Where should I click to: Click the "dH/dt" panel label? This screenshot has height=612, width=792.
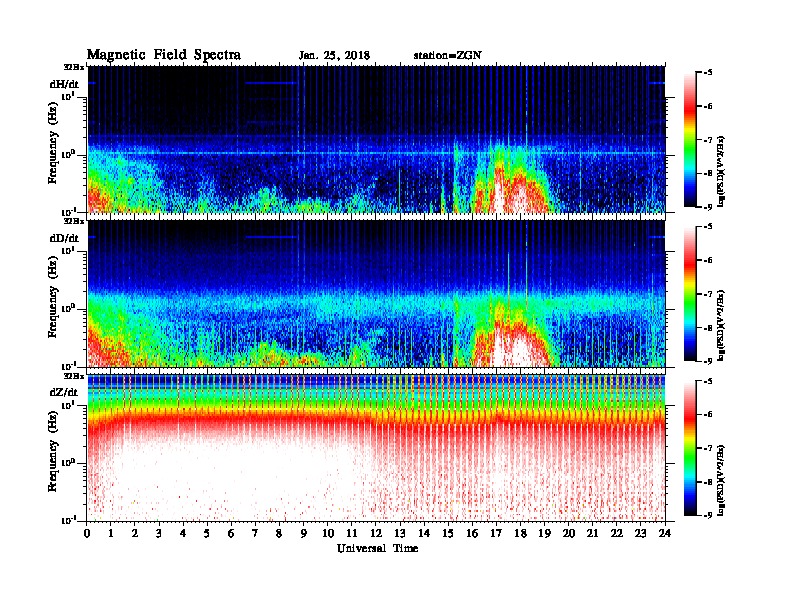tap(64, 84)
